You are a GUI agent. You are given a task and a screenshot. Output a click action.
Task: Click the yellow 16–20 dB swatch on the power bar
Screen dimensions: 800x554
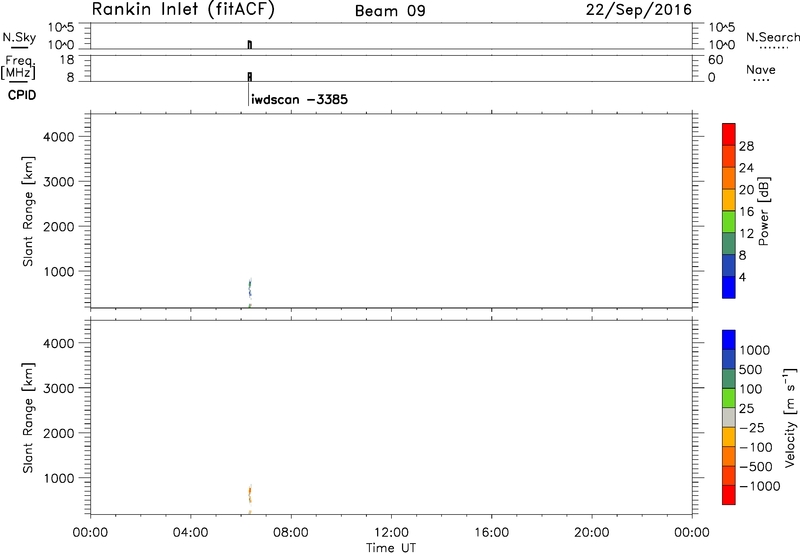tap(729, 200)
